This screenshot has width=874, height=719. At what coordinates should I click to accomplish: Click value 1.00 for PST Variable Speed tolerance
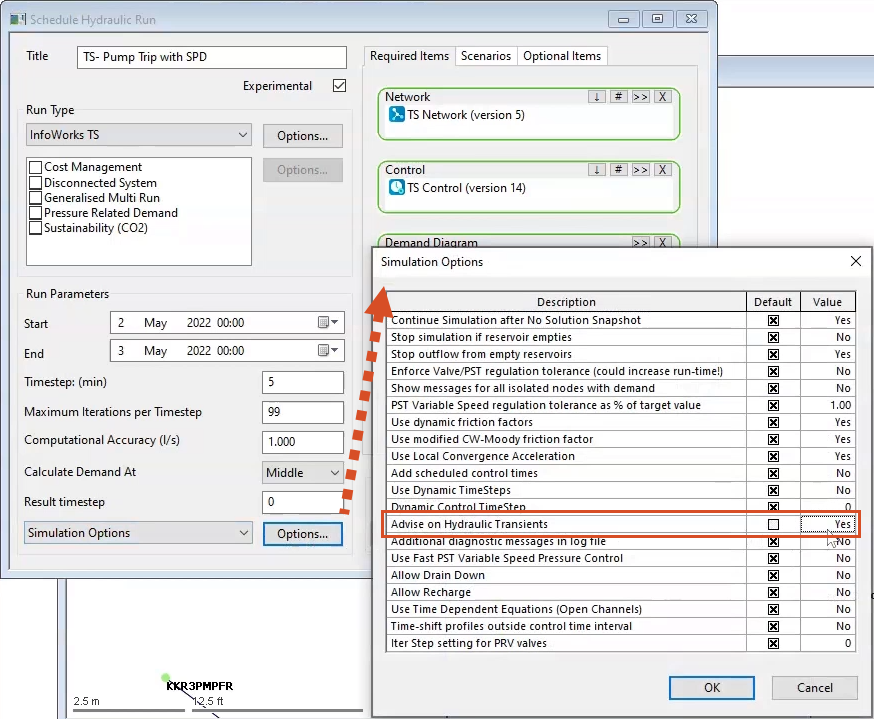pos(828,405)
